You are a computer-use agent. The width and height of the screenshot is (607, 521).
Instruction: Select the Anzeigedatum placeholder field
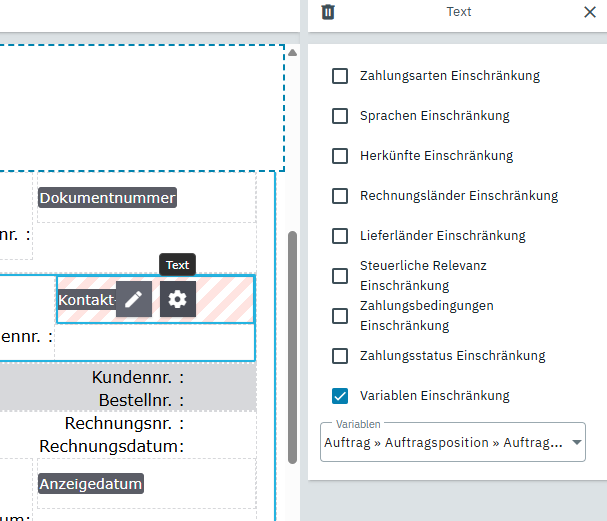[x=90, y=484]
